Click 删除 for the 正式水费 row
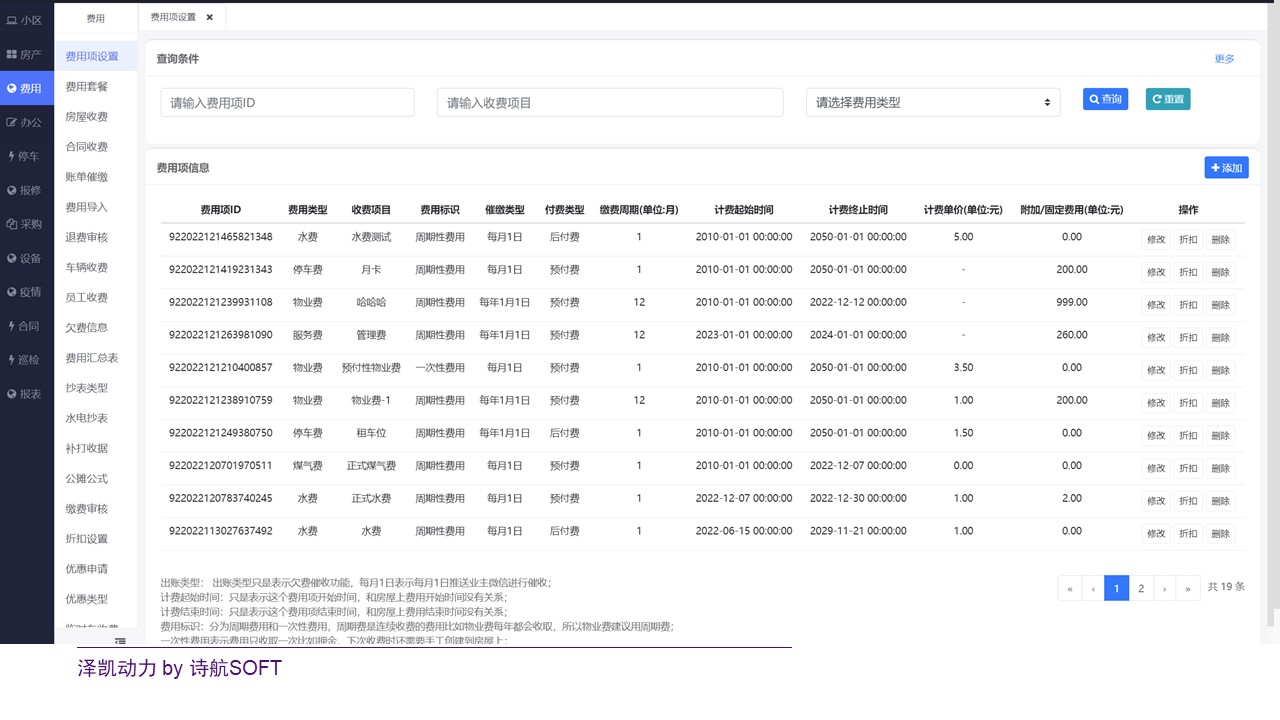 coord(1220,501)
